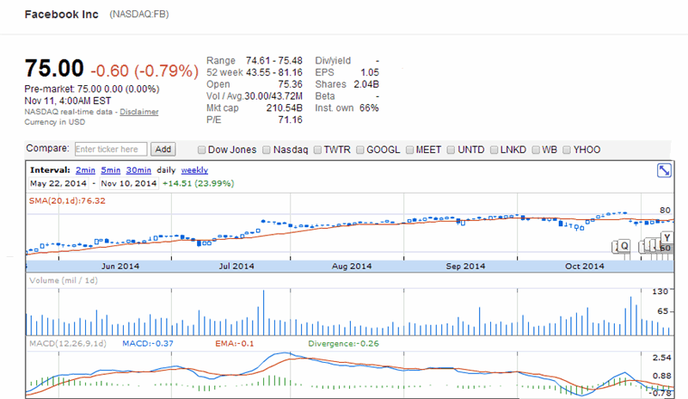Open the Q news flag marker
The width and height of the screenshot is (688, 399).
click(x=624, y=246)
